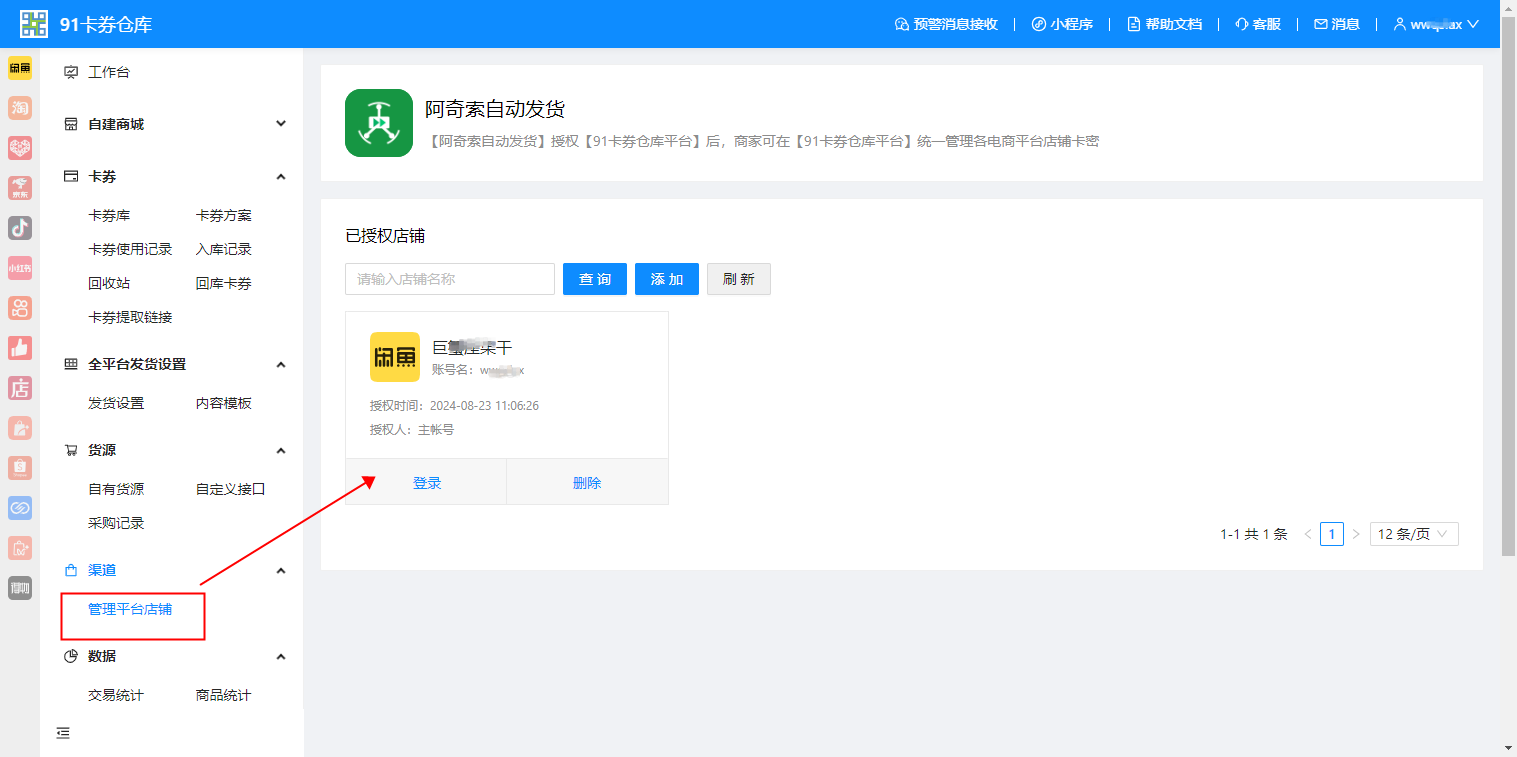The image size is (1517, 757).
Task: Open the Douyin music-note platform icon
Action: [x=20, y=228]
